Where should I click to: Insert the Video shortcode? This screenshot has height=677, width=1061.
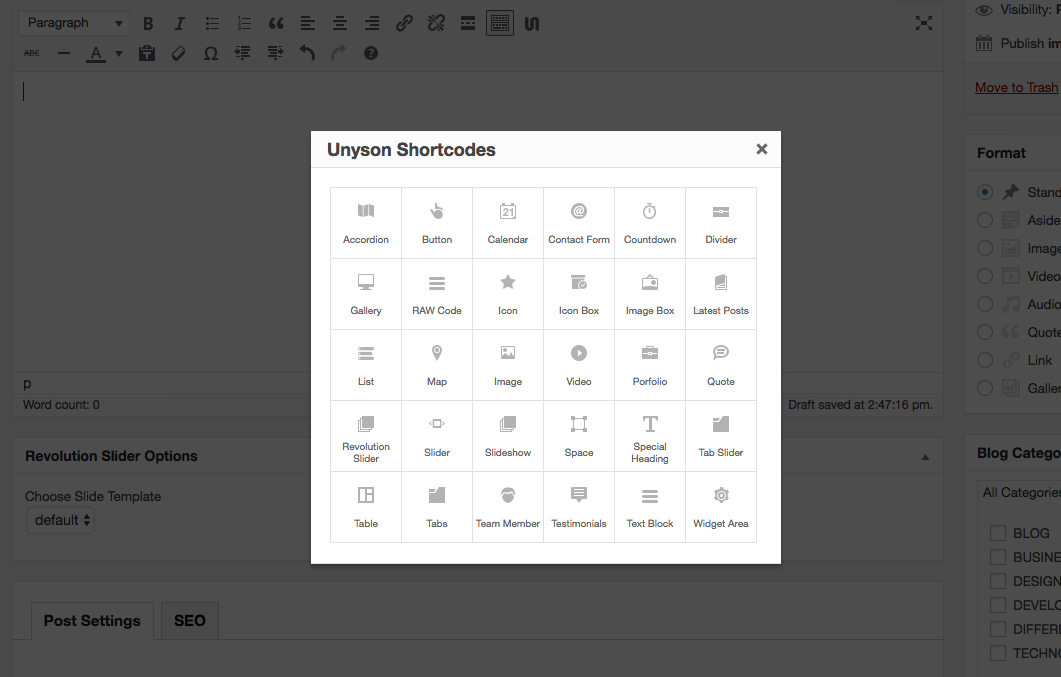tap(579, 365)
